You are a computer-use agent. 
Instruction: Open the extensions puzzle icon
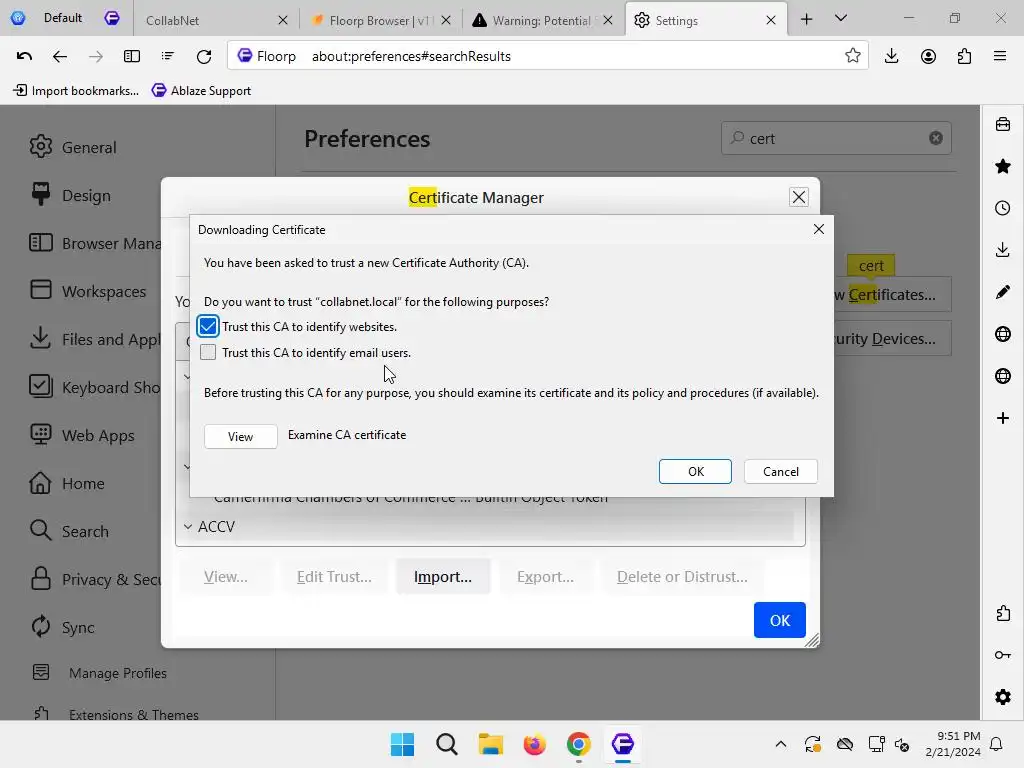coord(964,56)
